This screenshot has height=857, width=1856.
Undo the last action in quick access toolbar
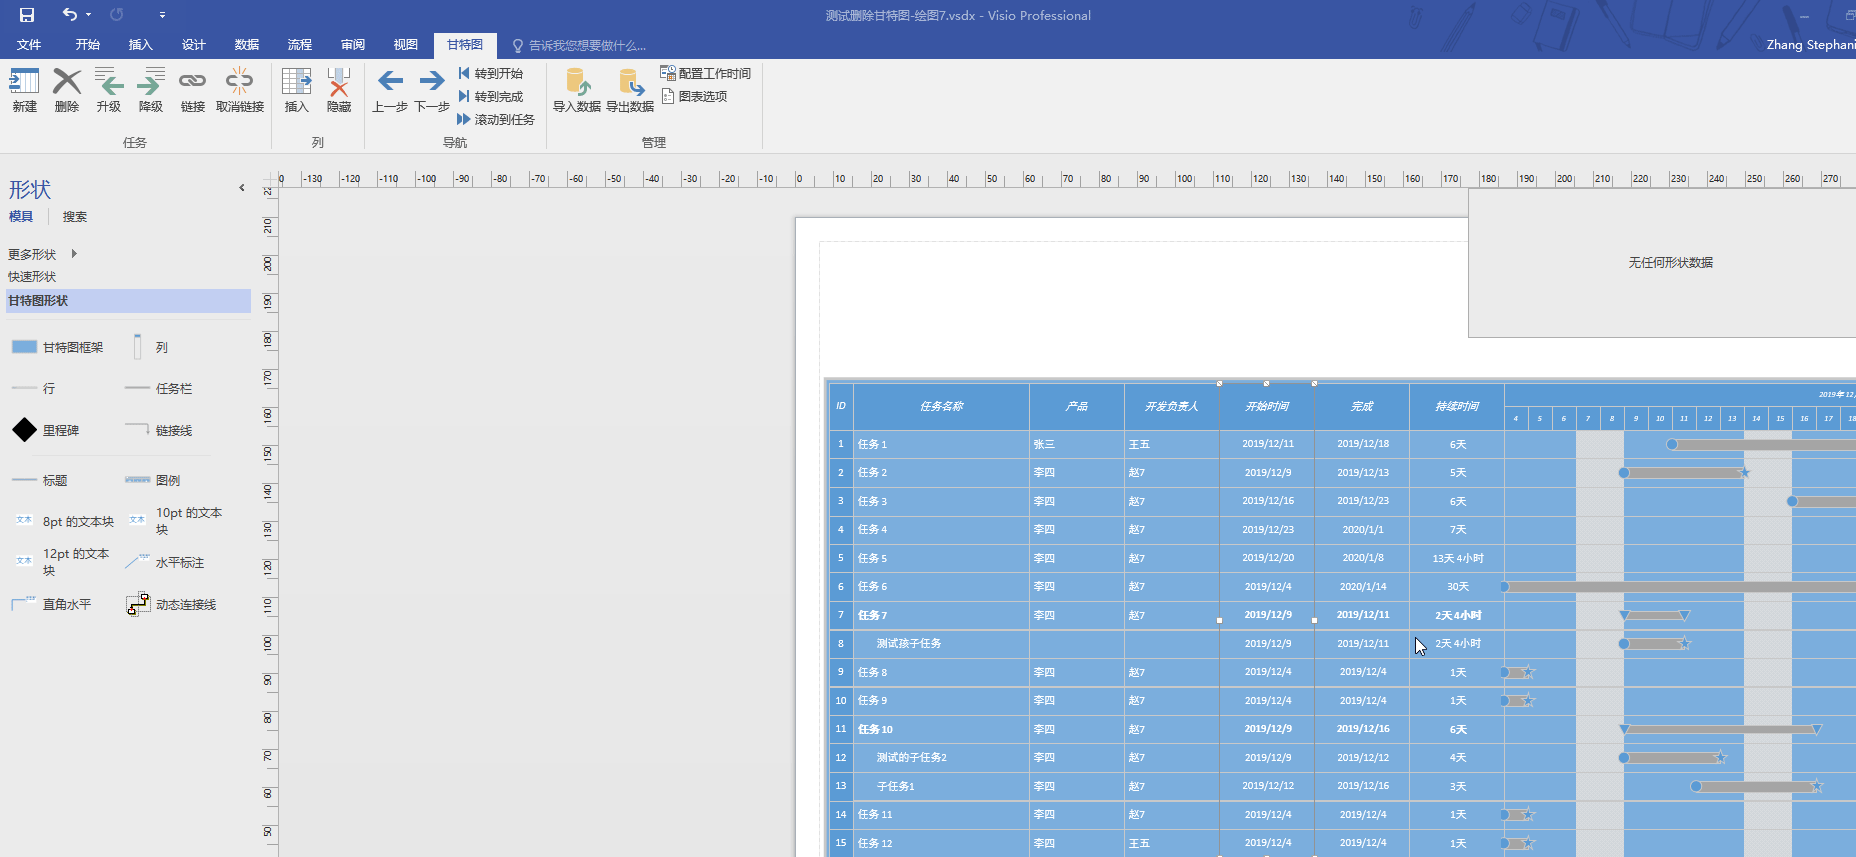69,15
